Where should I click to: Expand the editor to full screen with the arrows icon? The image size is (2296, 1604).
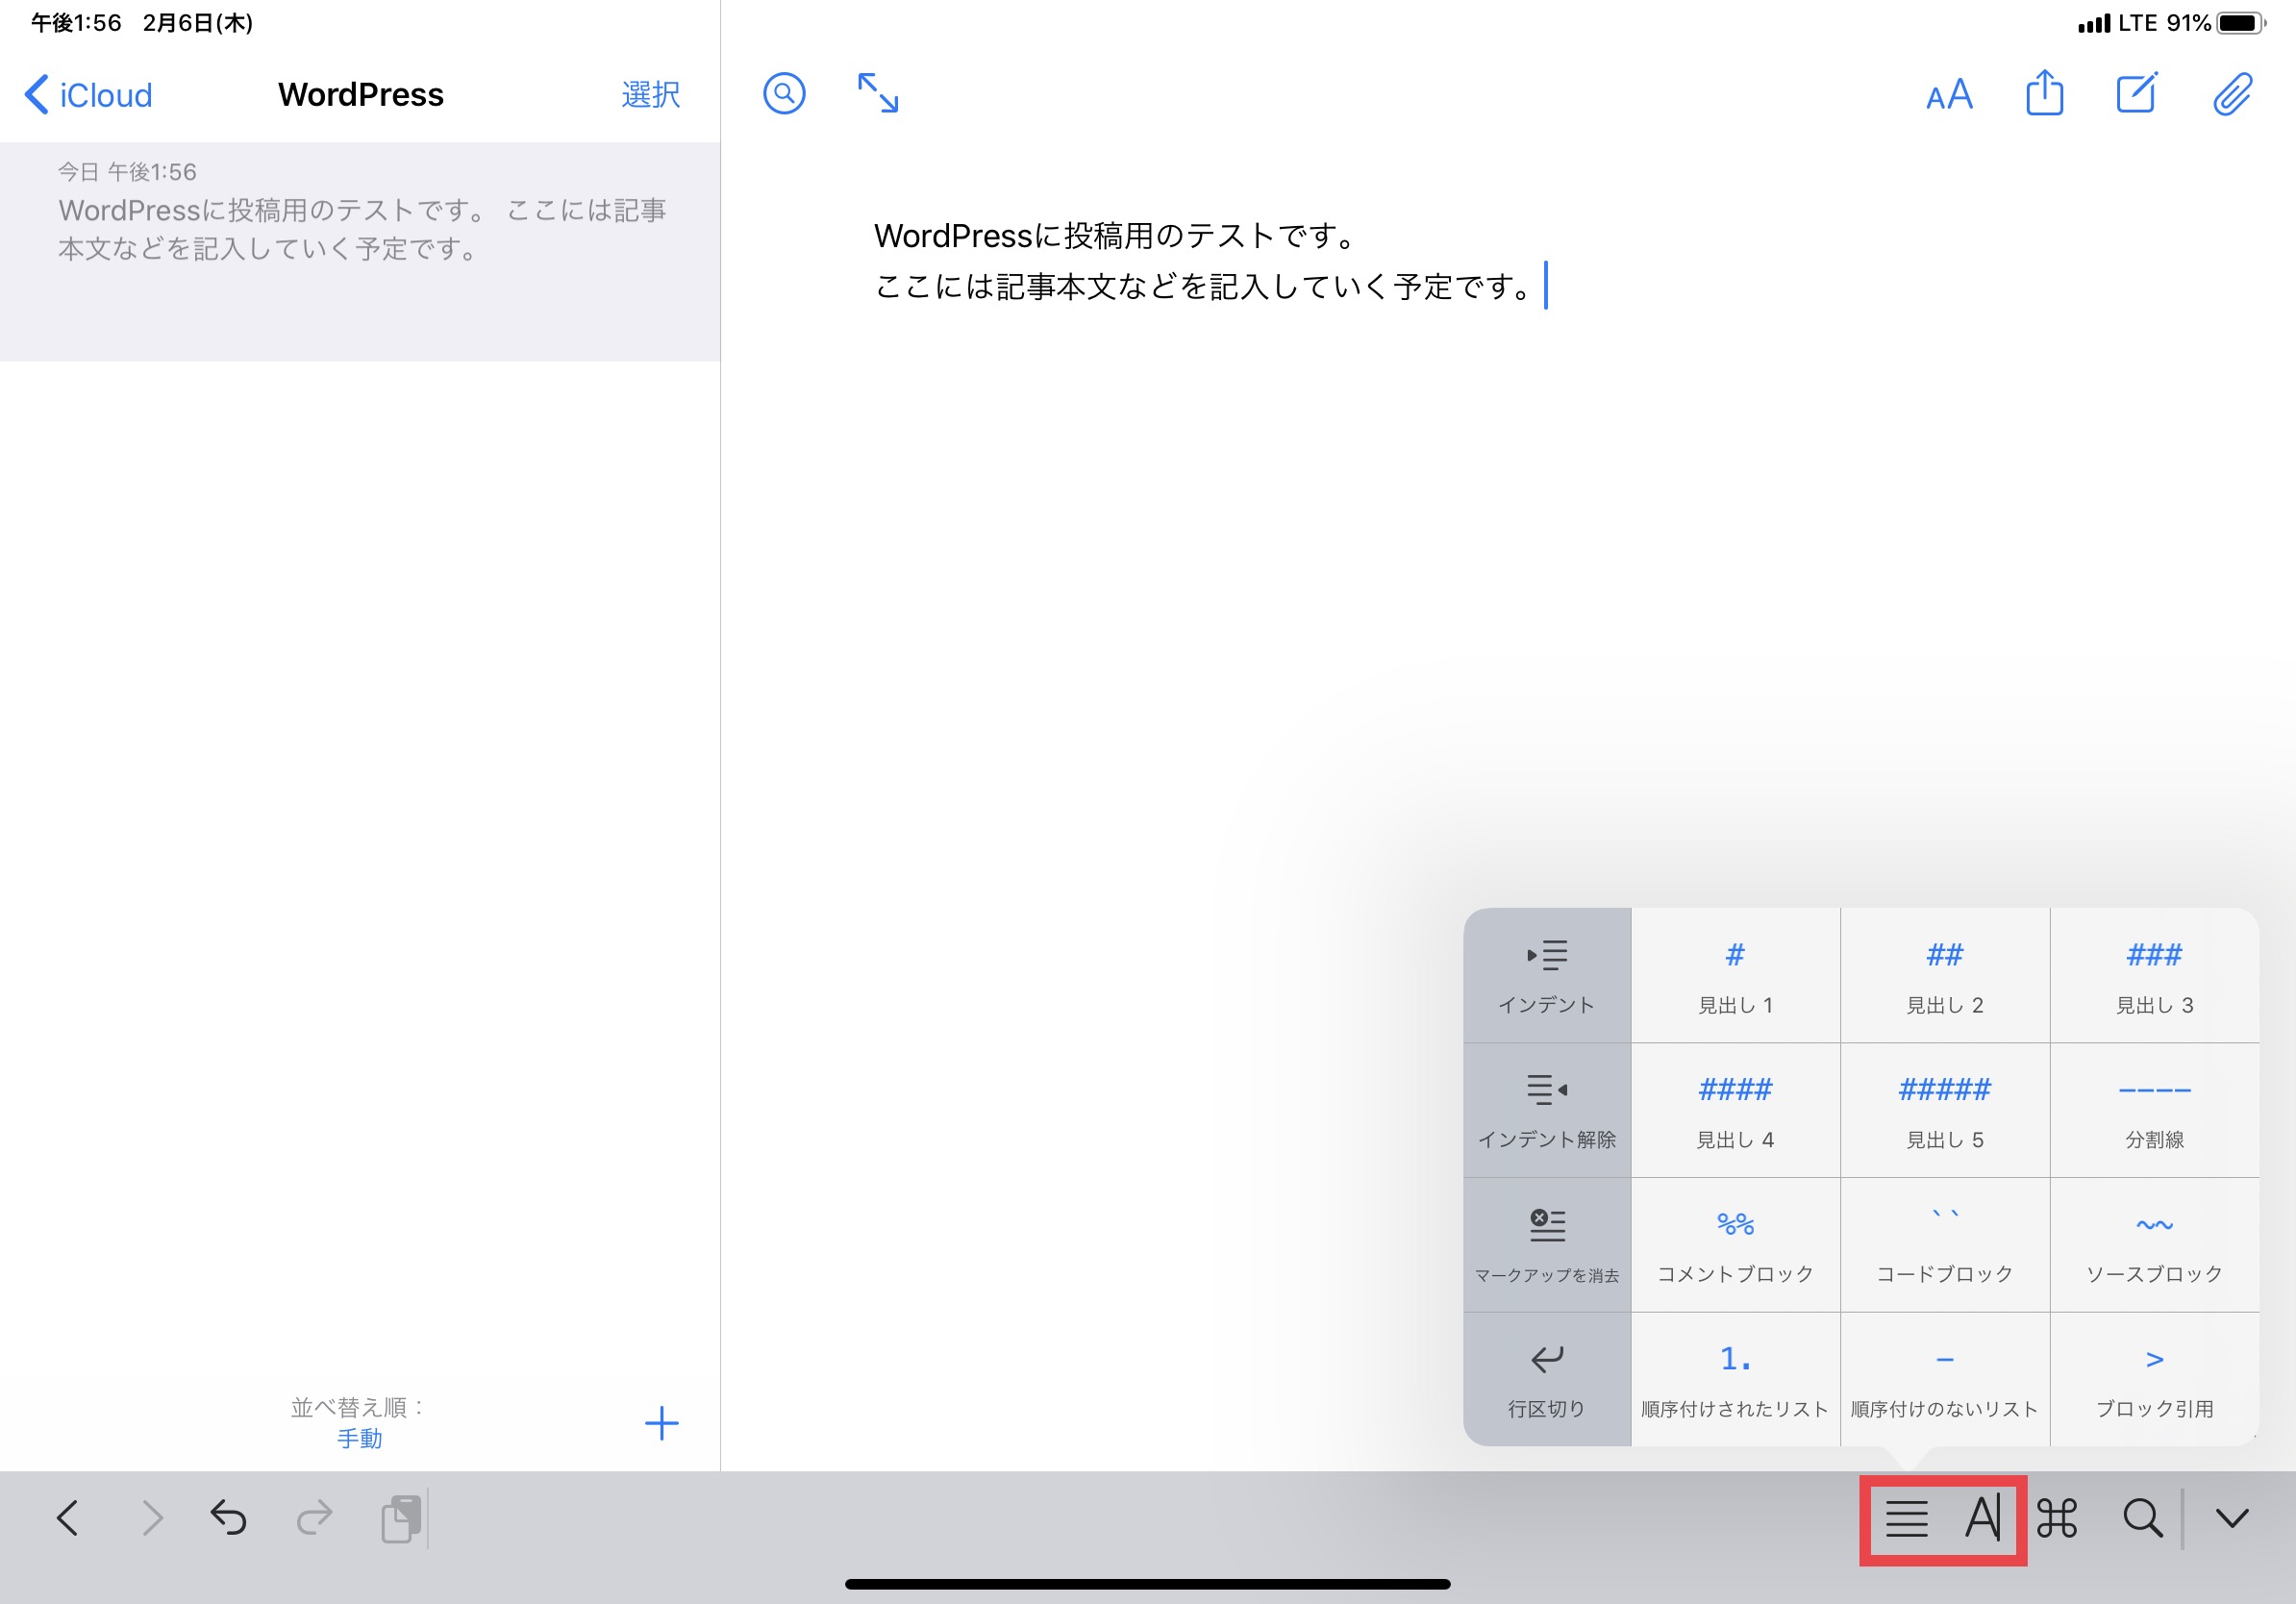tap(878, 94)
